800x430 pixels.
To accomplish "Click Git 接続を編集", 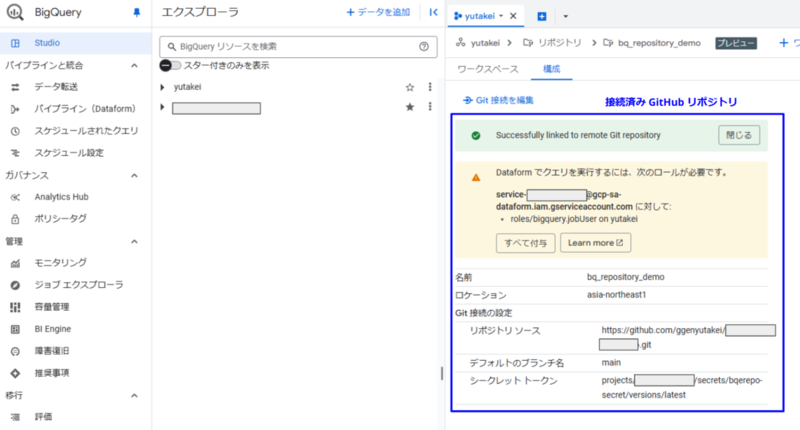I will pos(498,100).
